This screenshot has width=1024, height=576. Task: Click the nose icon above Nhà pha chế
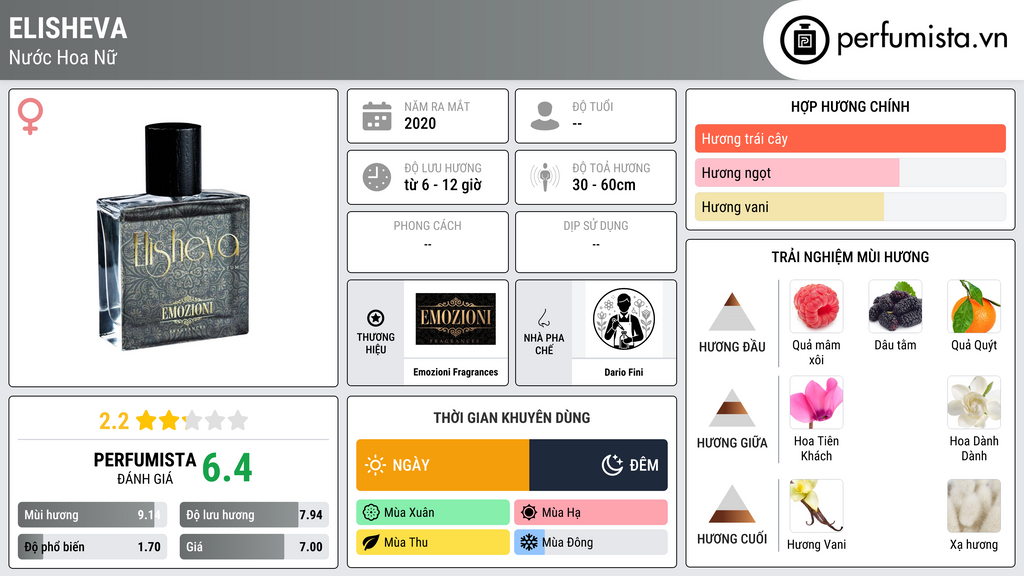point(543,318)
